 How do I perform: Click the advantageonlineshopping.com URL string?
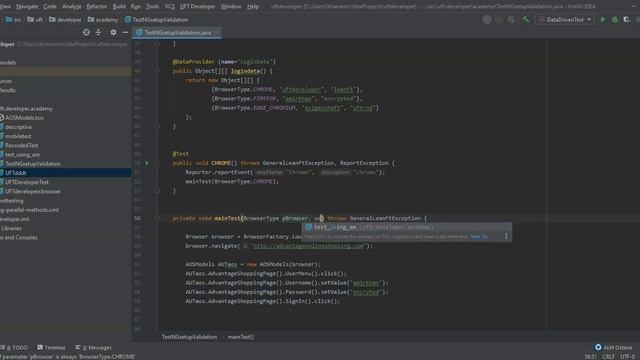[x=309, y=246]
